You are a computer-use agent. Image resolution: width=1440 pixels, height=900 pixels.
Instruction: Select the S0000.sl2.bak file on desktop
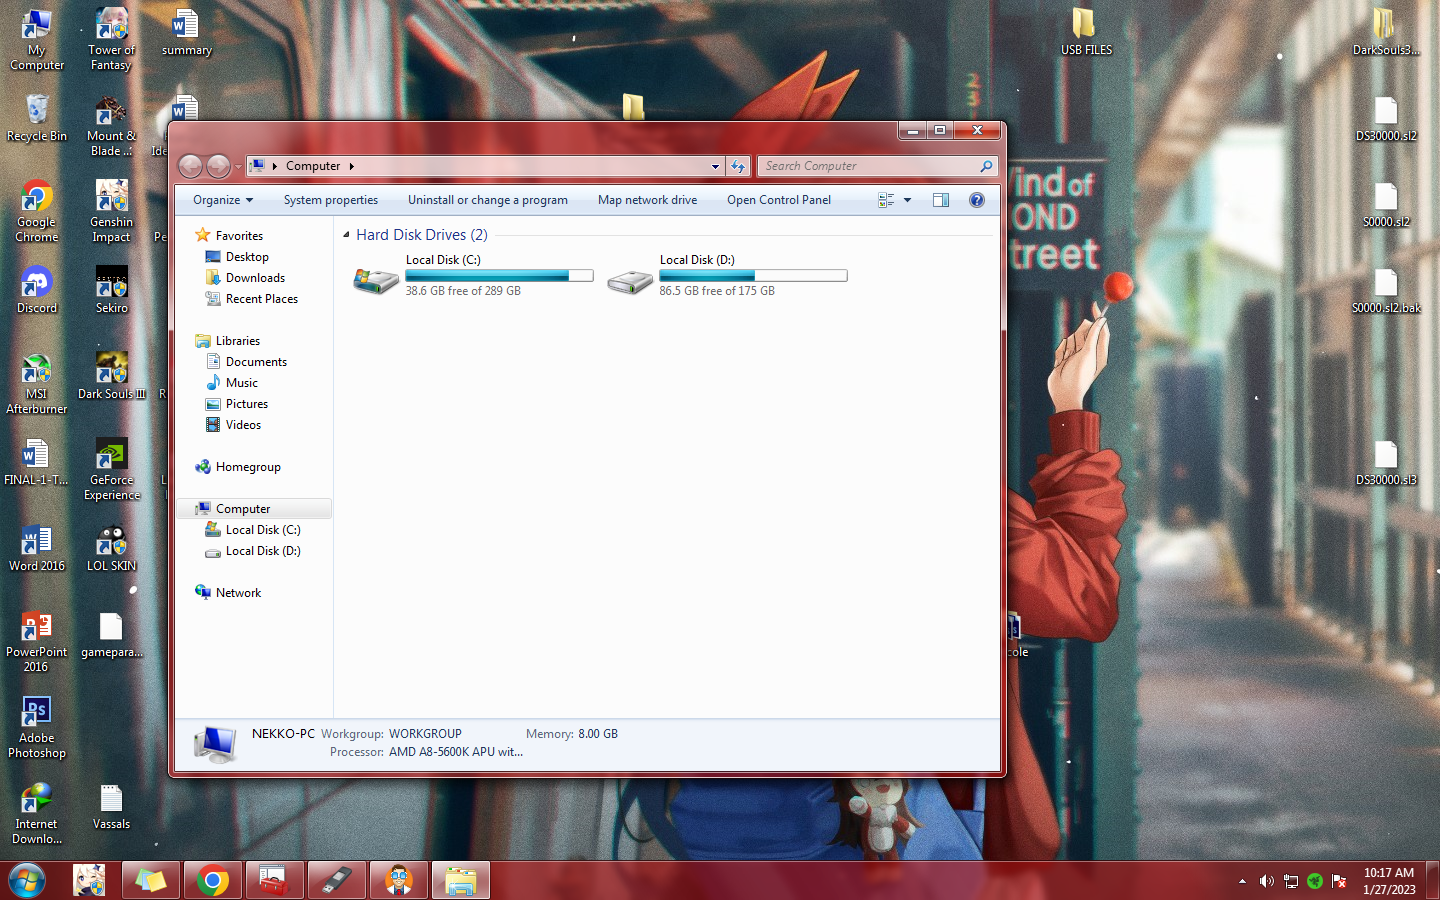click(1386, 290)
